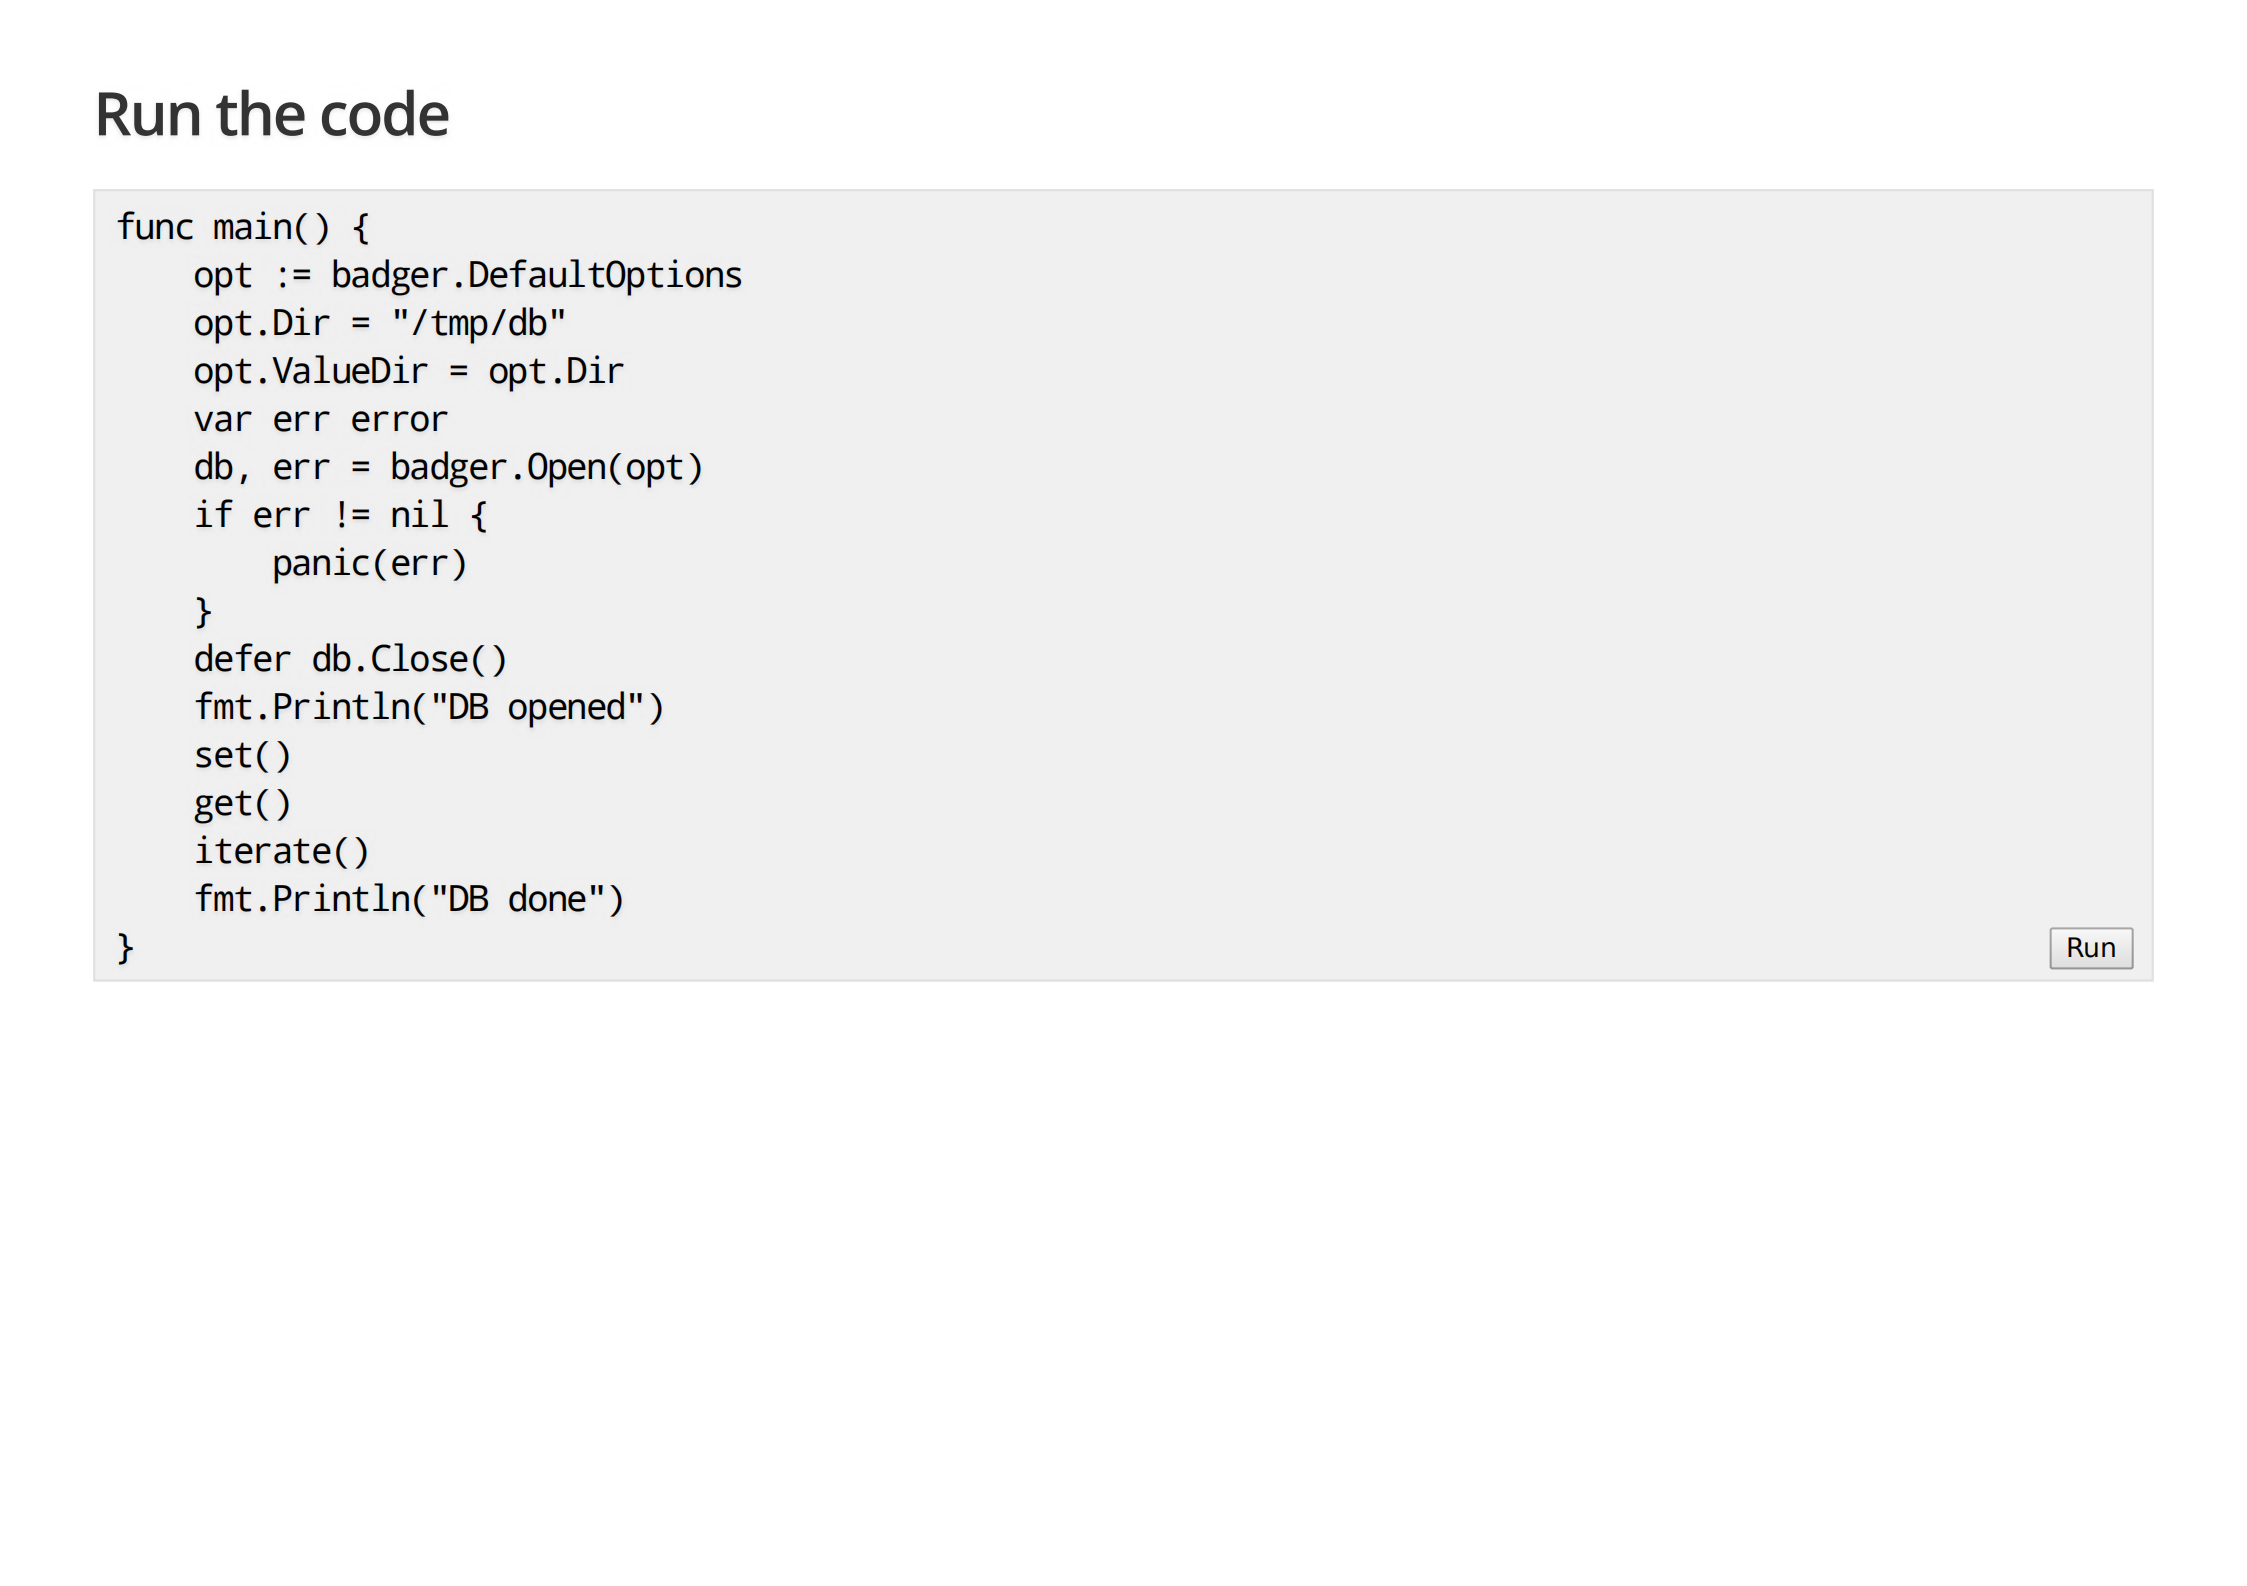The image size is (2247, 1586).
Task: Click the "DB opened" Println line
Action: coord(428,706)
